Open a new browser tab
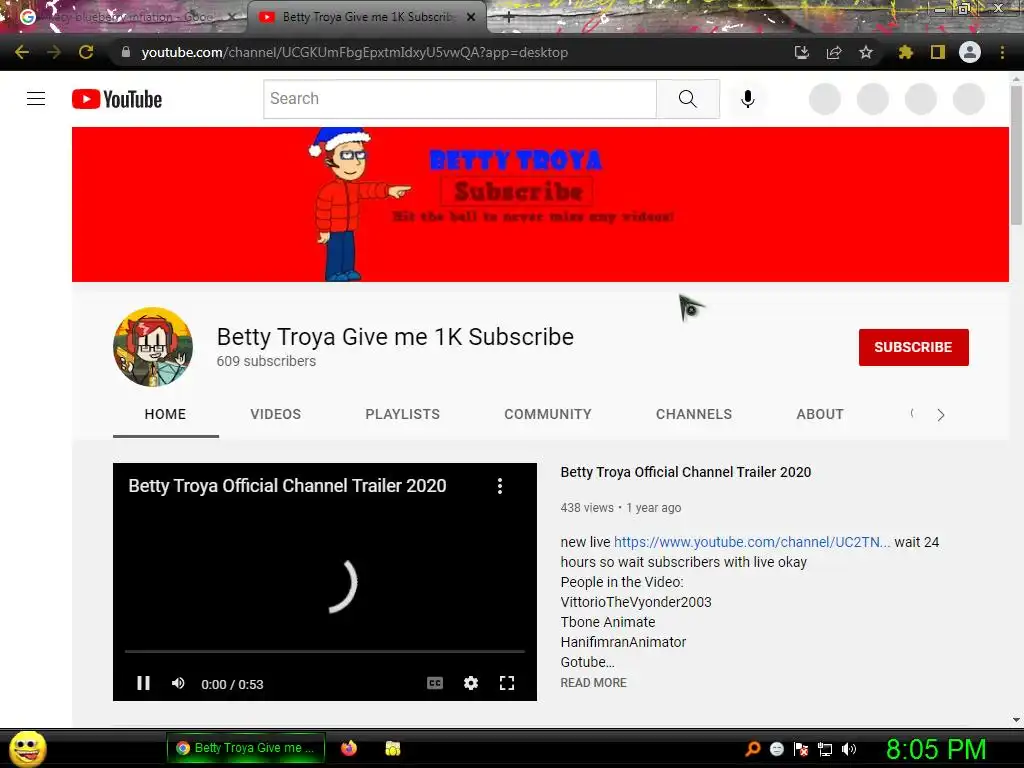Image resolution: width=1024 pixels, height=768 pixels. click(509, 18)
